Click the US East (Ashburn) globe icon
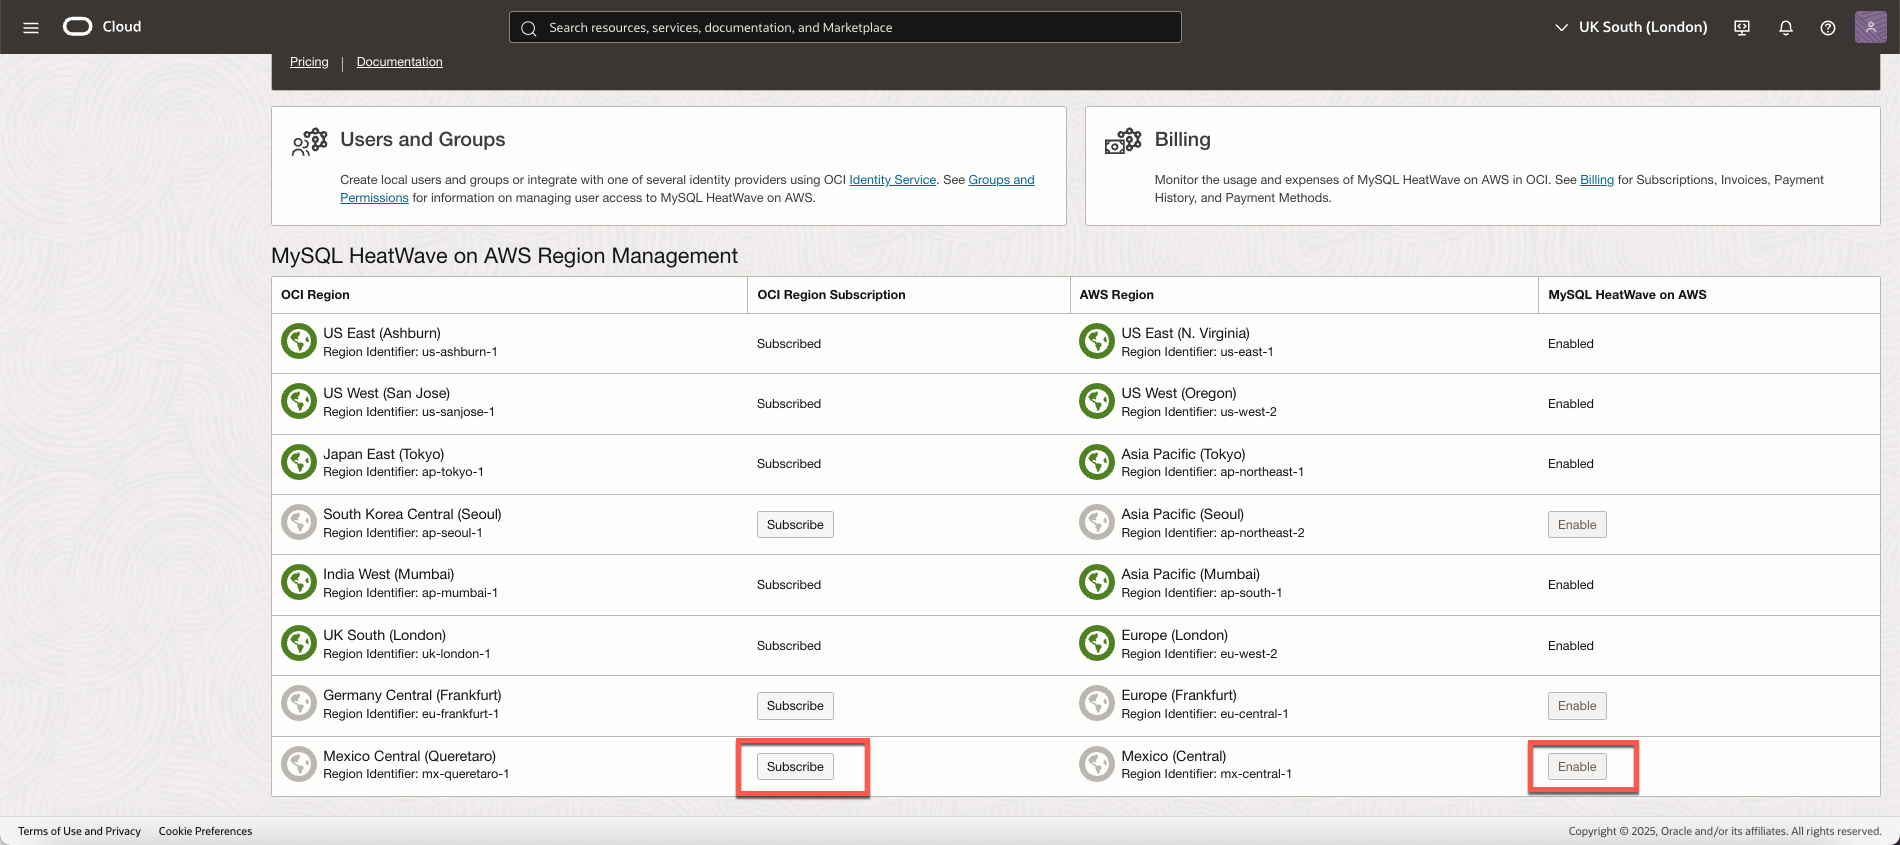Image resolution: width=1900 pixels, height=845 pixels. (x=299, y=342)
